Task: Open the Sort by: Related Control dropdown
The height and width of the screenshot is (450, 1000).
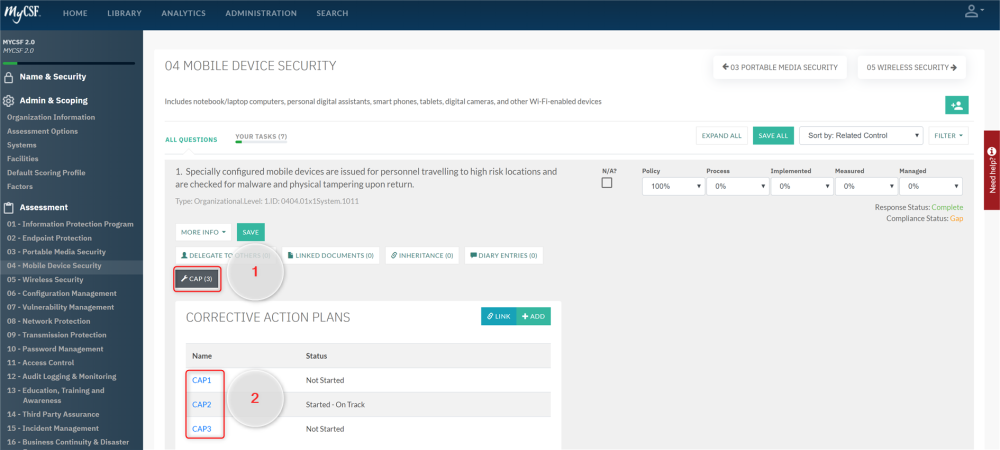Action: coord(861,135)
